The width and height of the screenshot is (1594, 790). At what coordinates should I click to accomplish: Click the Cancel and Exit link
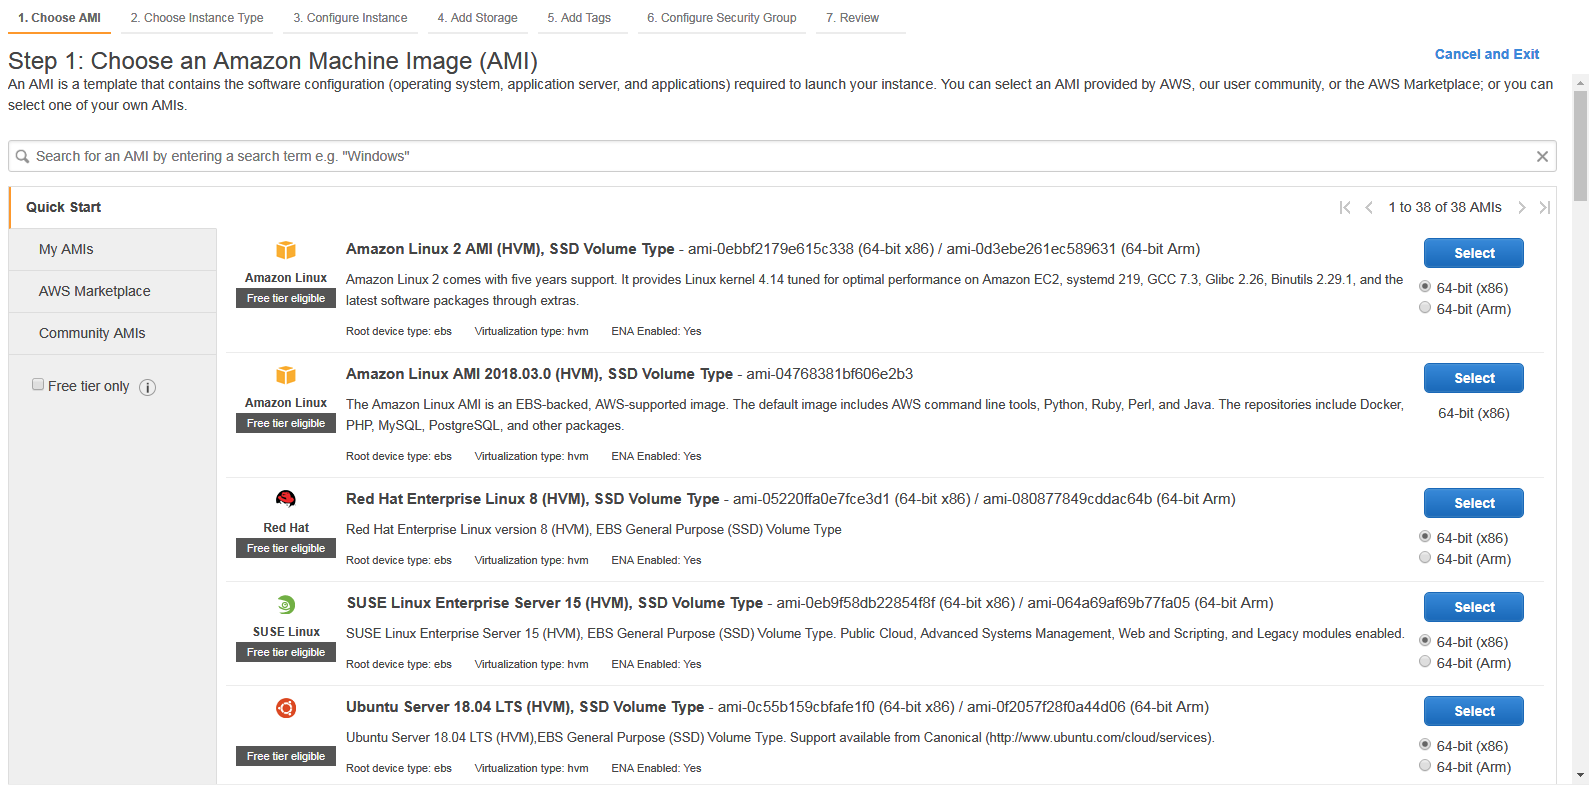[x=1487, y=54]
